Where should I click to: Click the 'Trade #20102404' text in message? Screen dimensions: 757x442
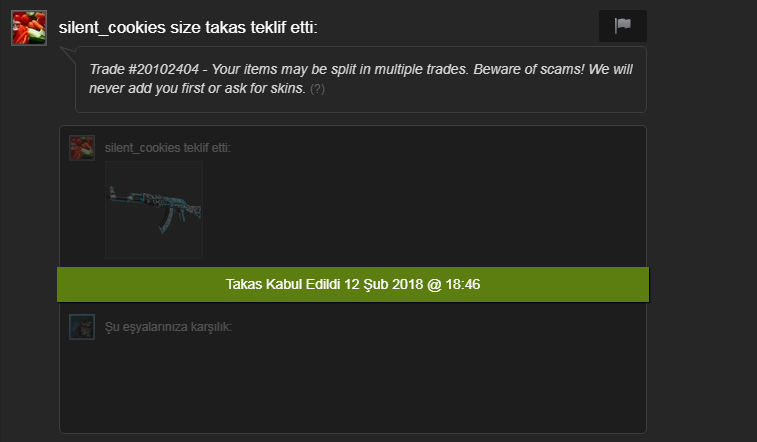144,69
